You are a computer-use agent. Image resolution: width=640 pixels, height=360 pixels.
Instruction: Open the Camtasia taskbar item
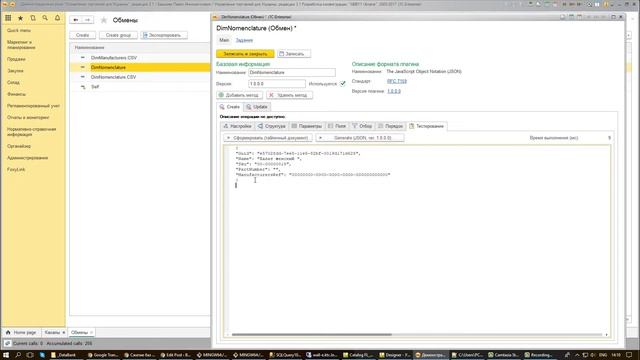[504, 355]
